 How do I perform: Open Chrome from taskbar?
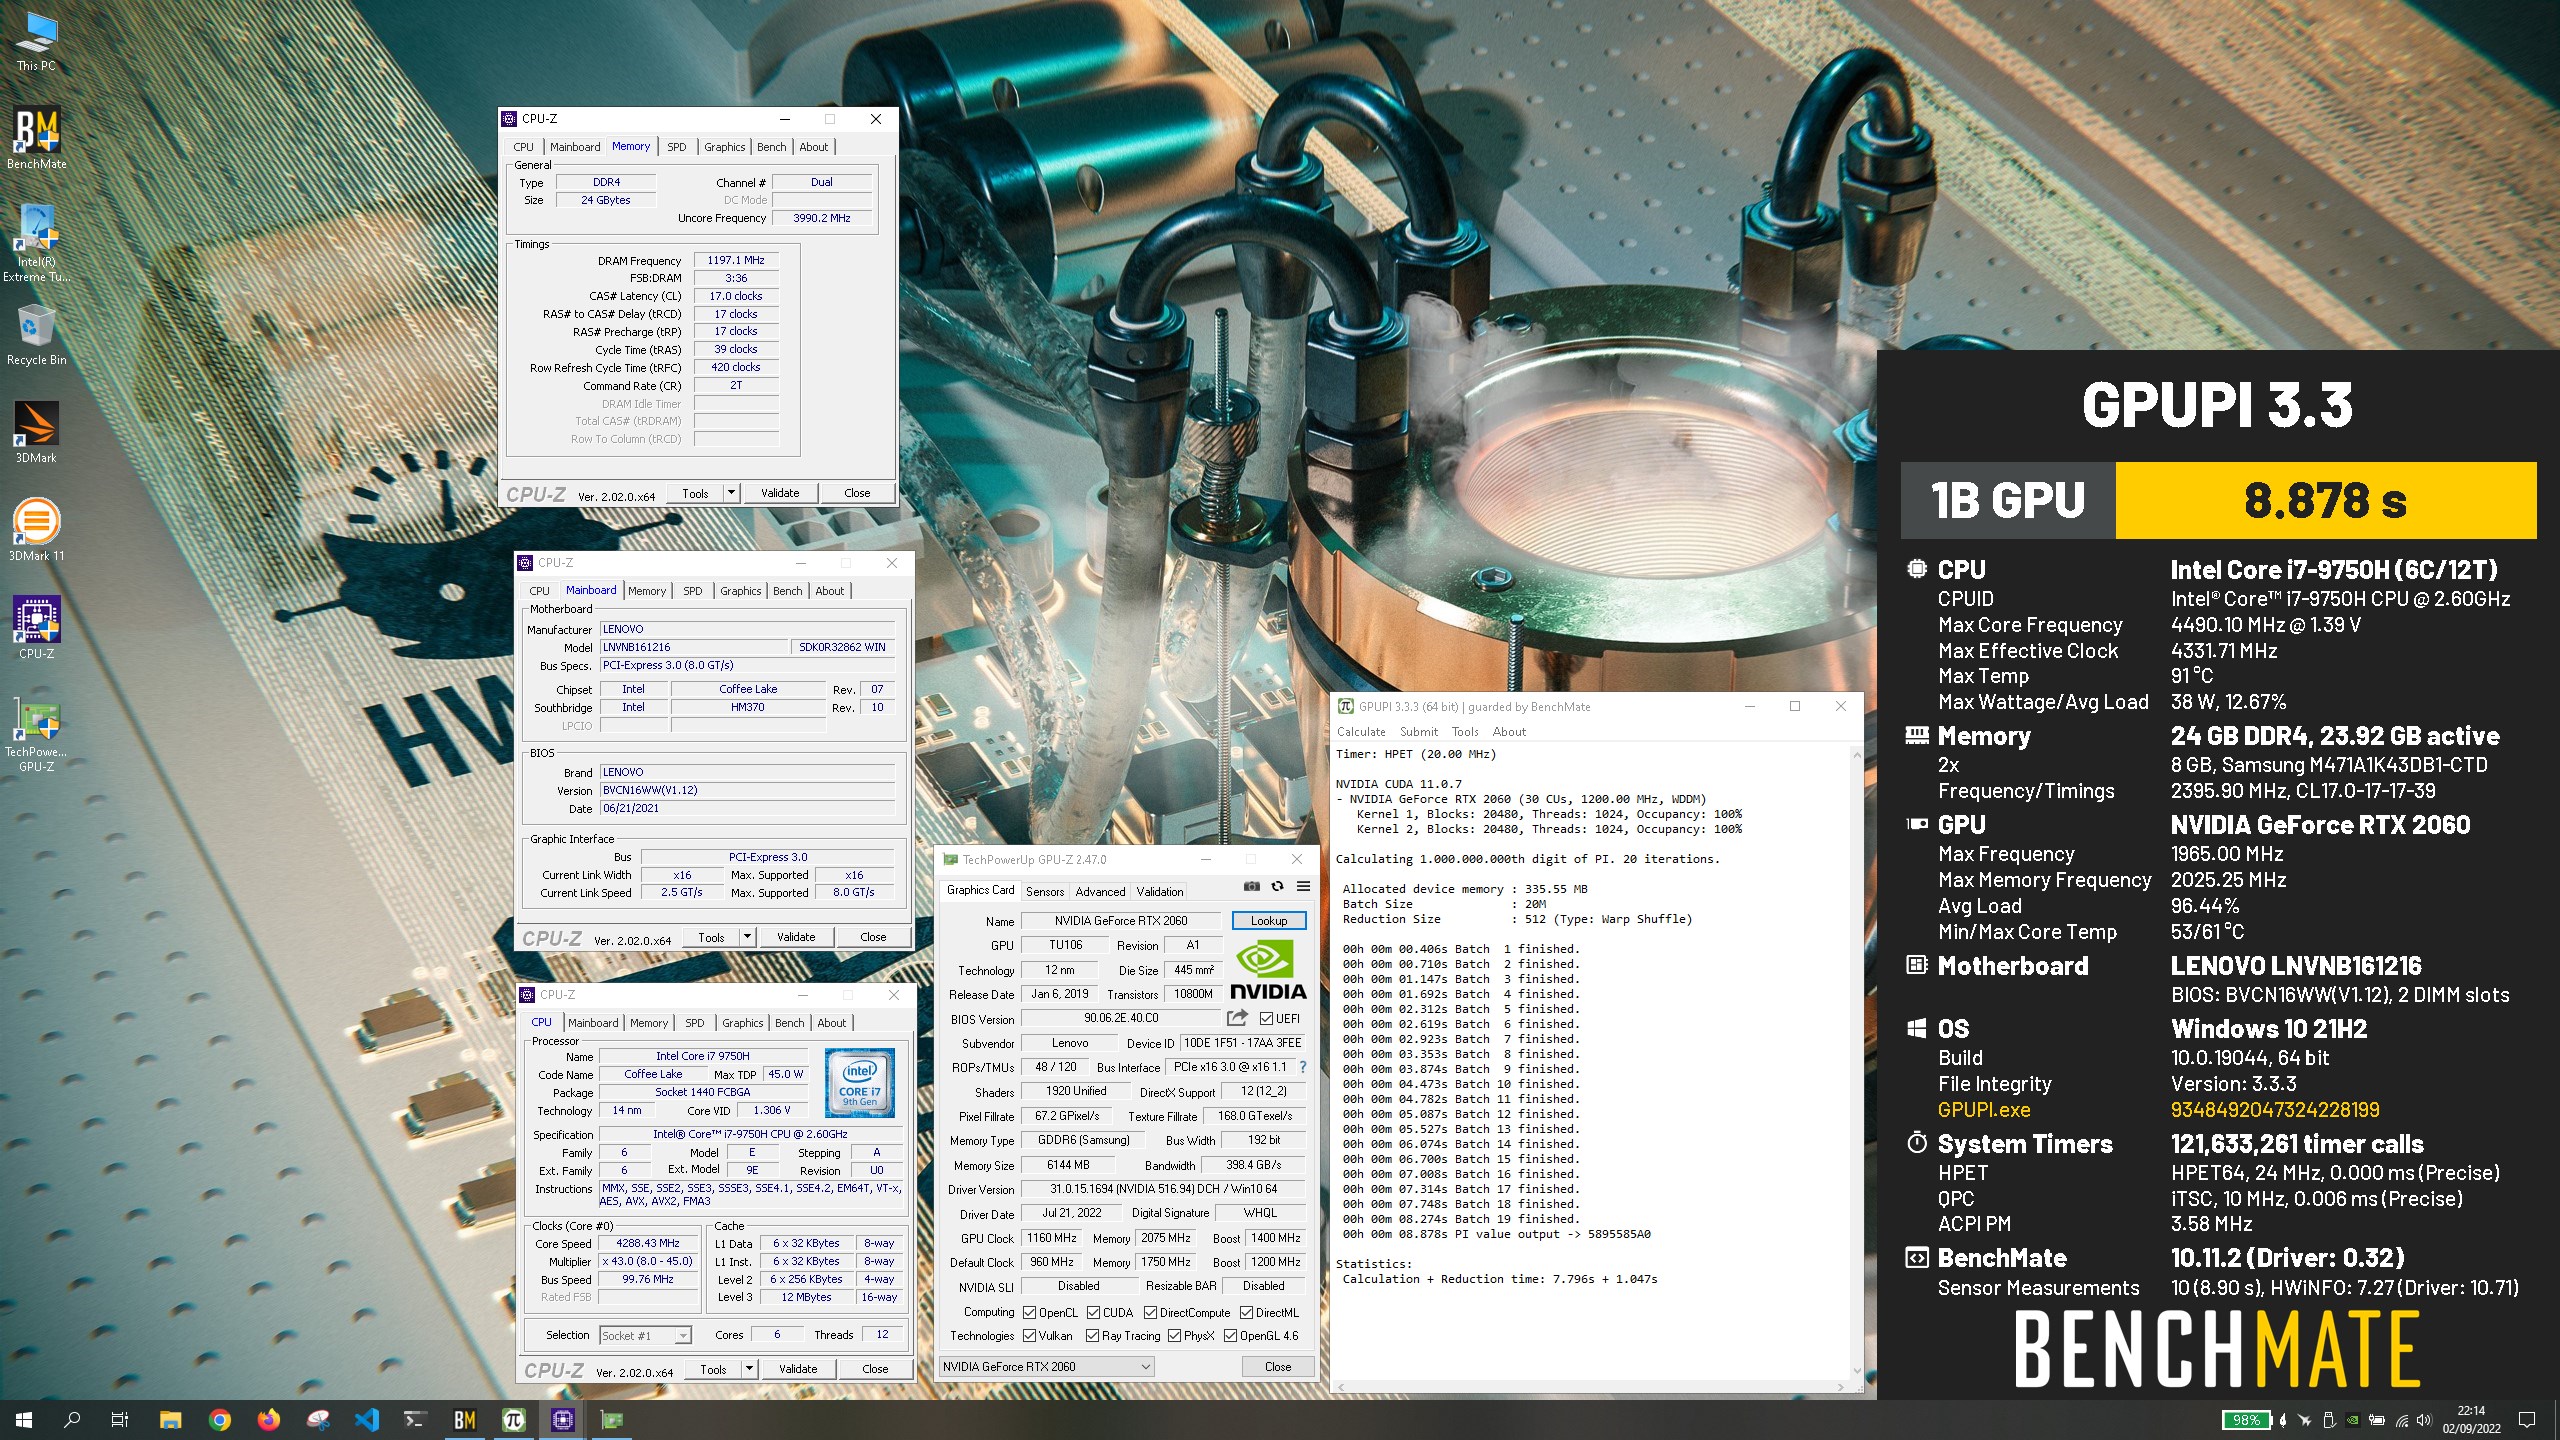coord(220,1419)
